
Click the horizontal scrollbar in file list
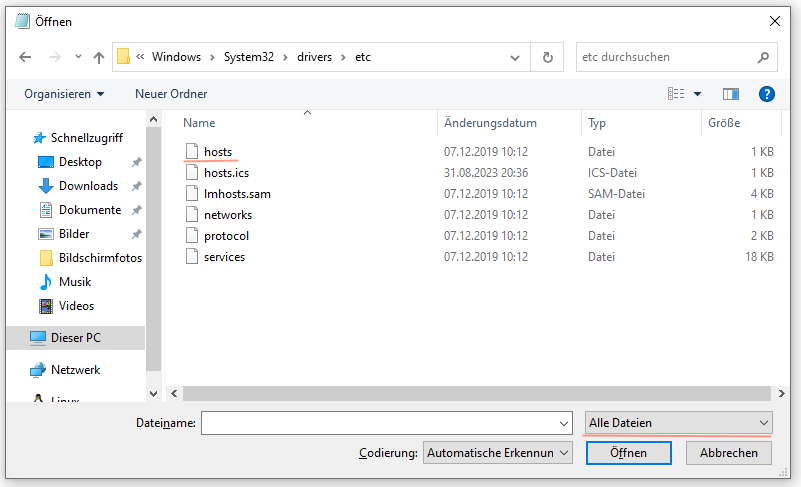pos(470,393)
